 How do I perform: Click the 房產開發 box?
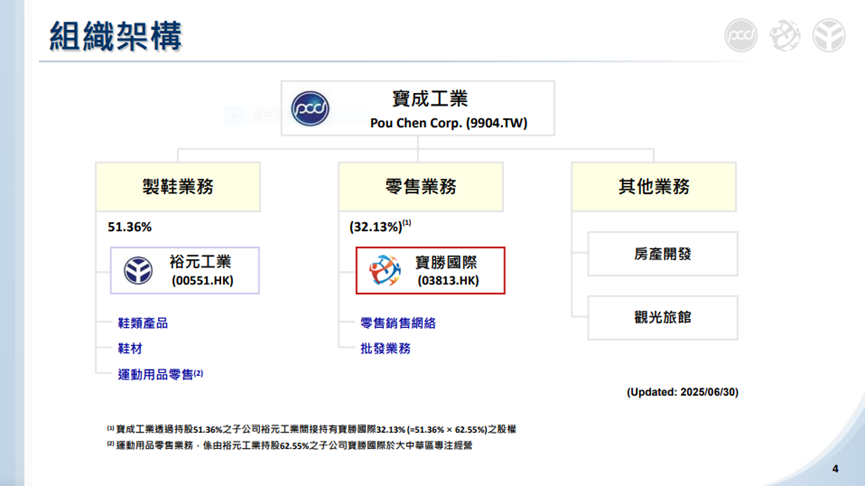click(x=663, y=254)
